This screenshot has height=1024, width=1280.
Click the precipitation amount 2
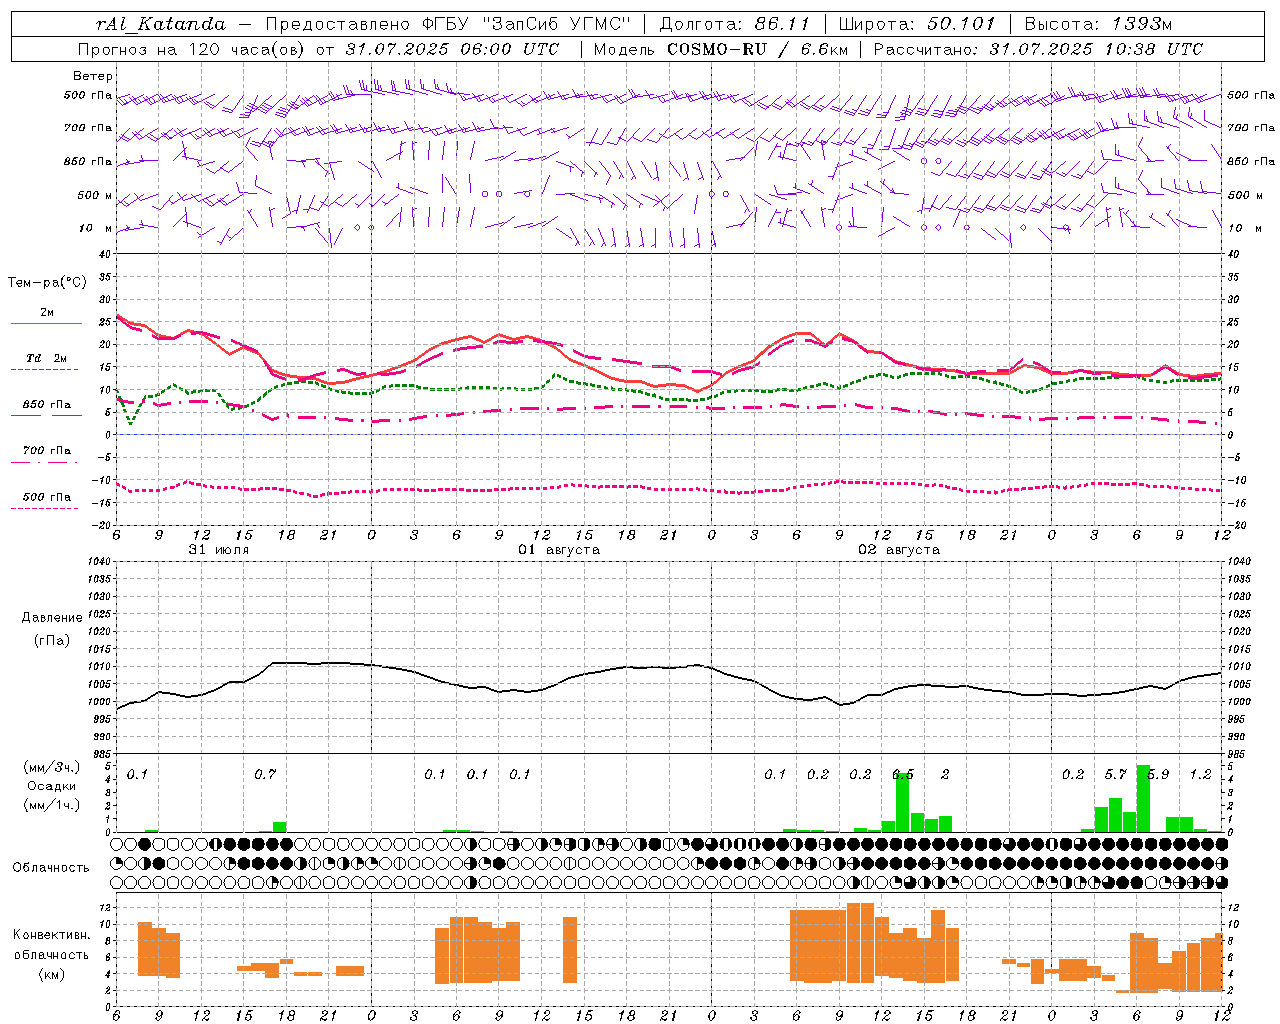tap(945, 775)
